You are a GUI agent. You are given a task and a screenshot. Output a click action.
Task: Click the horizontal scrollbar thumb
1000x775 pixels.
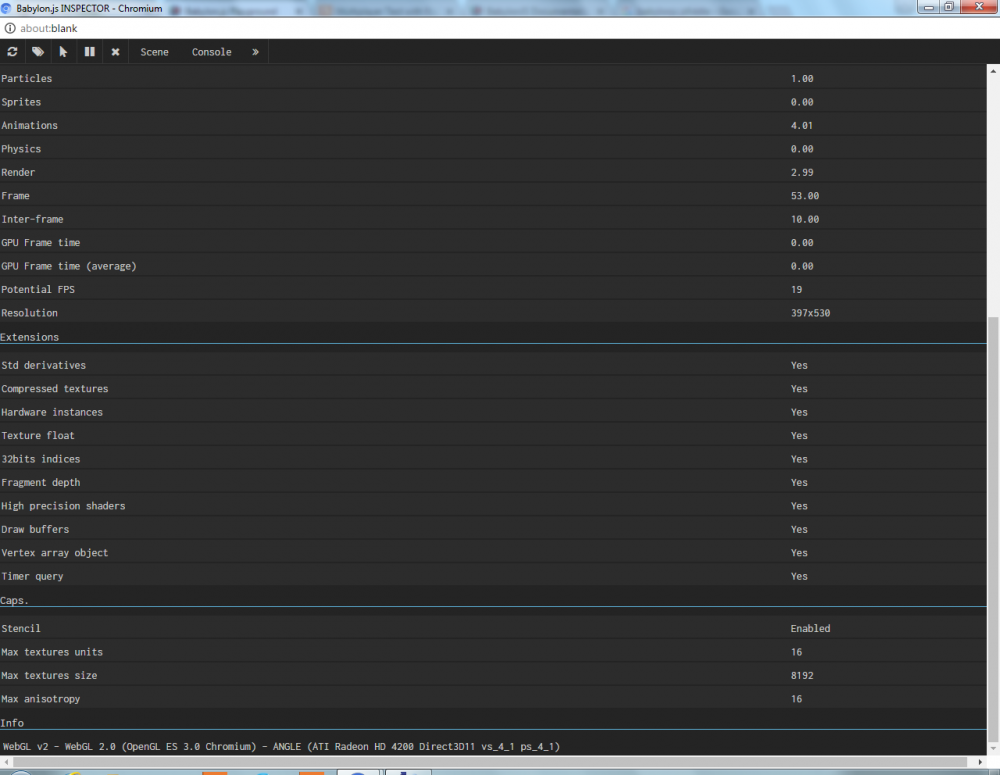pyautogui.click(x=491, y=762)
